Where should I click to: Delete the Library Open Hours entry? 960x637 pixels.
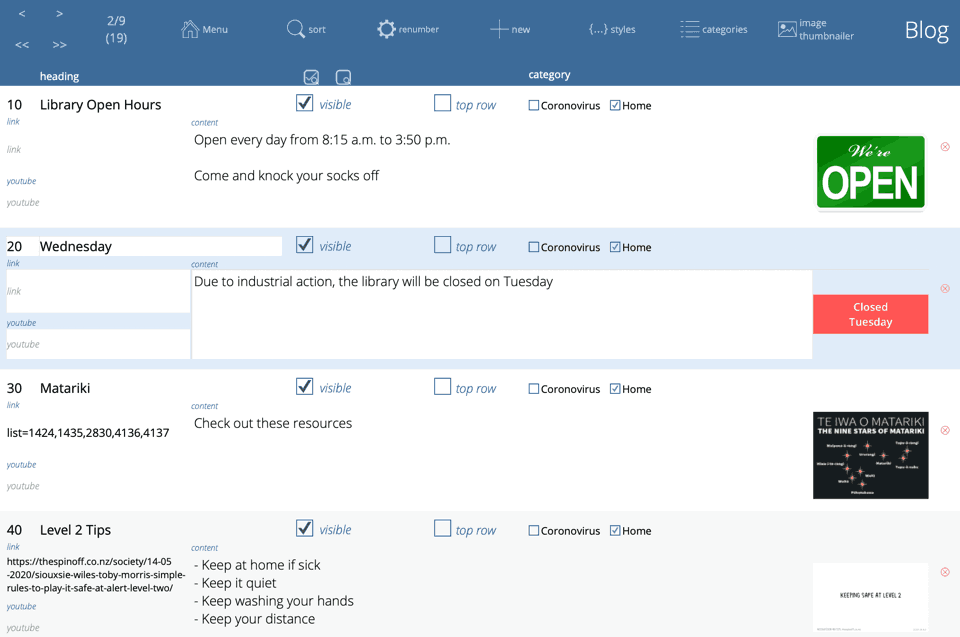(945, 147)
